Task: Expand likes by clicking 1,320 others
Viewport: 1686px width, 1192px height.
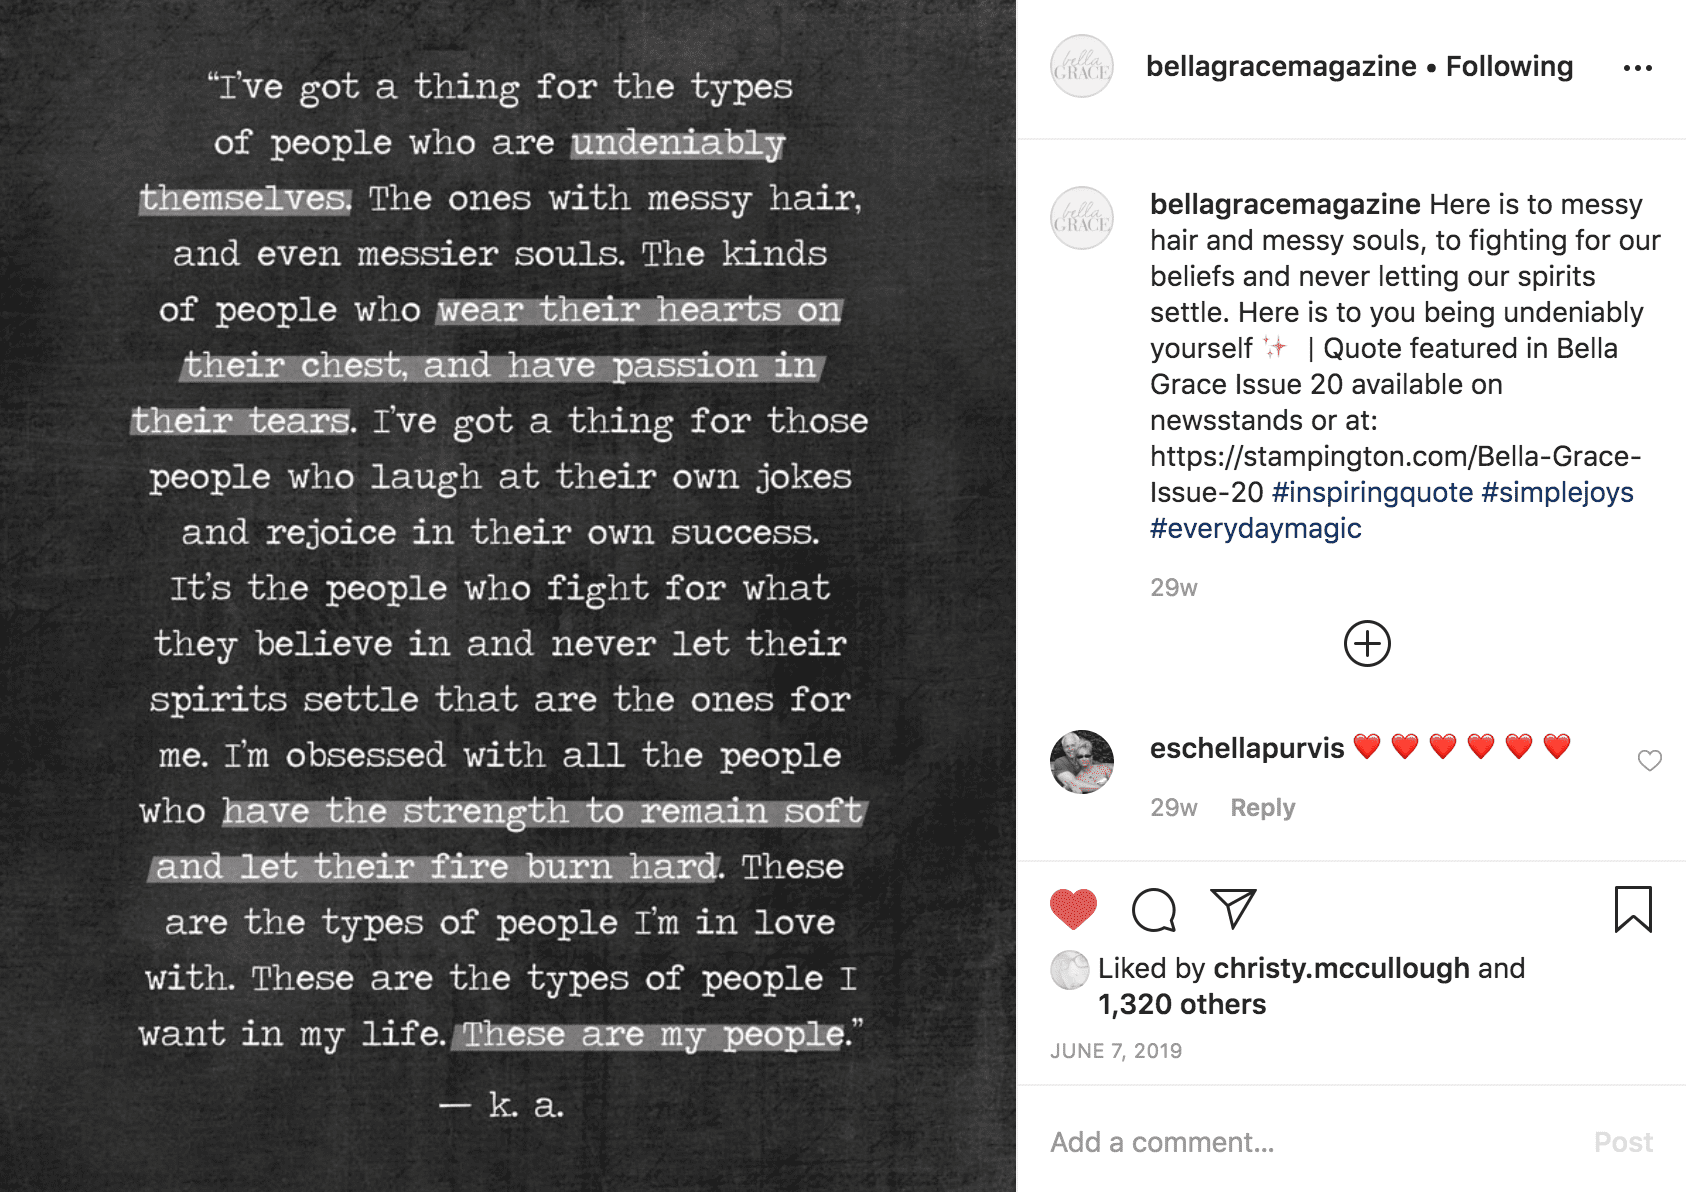Action: 1180,1004
